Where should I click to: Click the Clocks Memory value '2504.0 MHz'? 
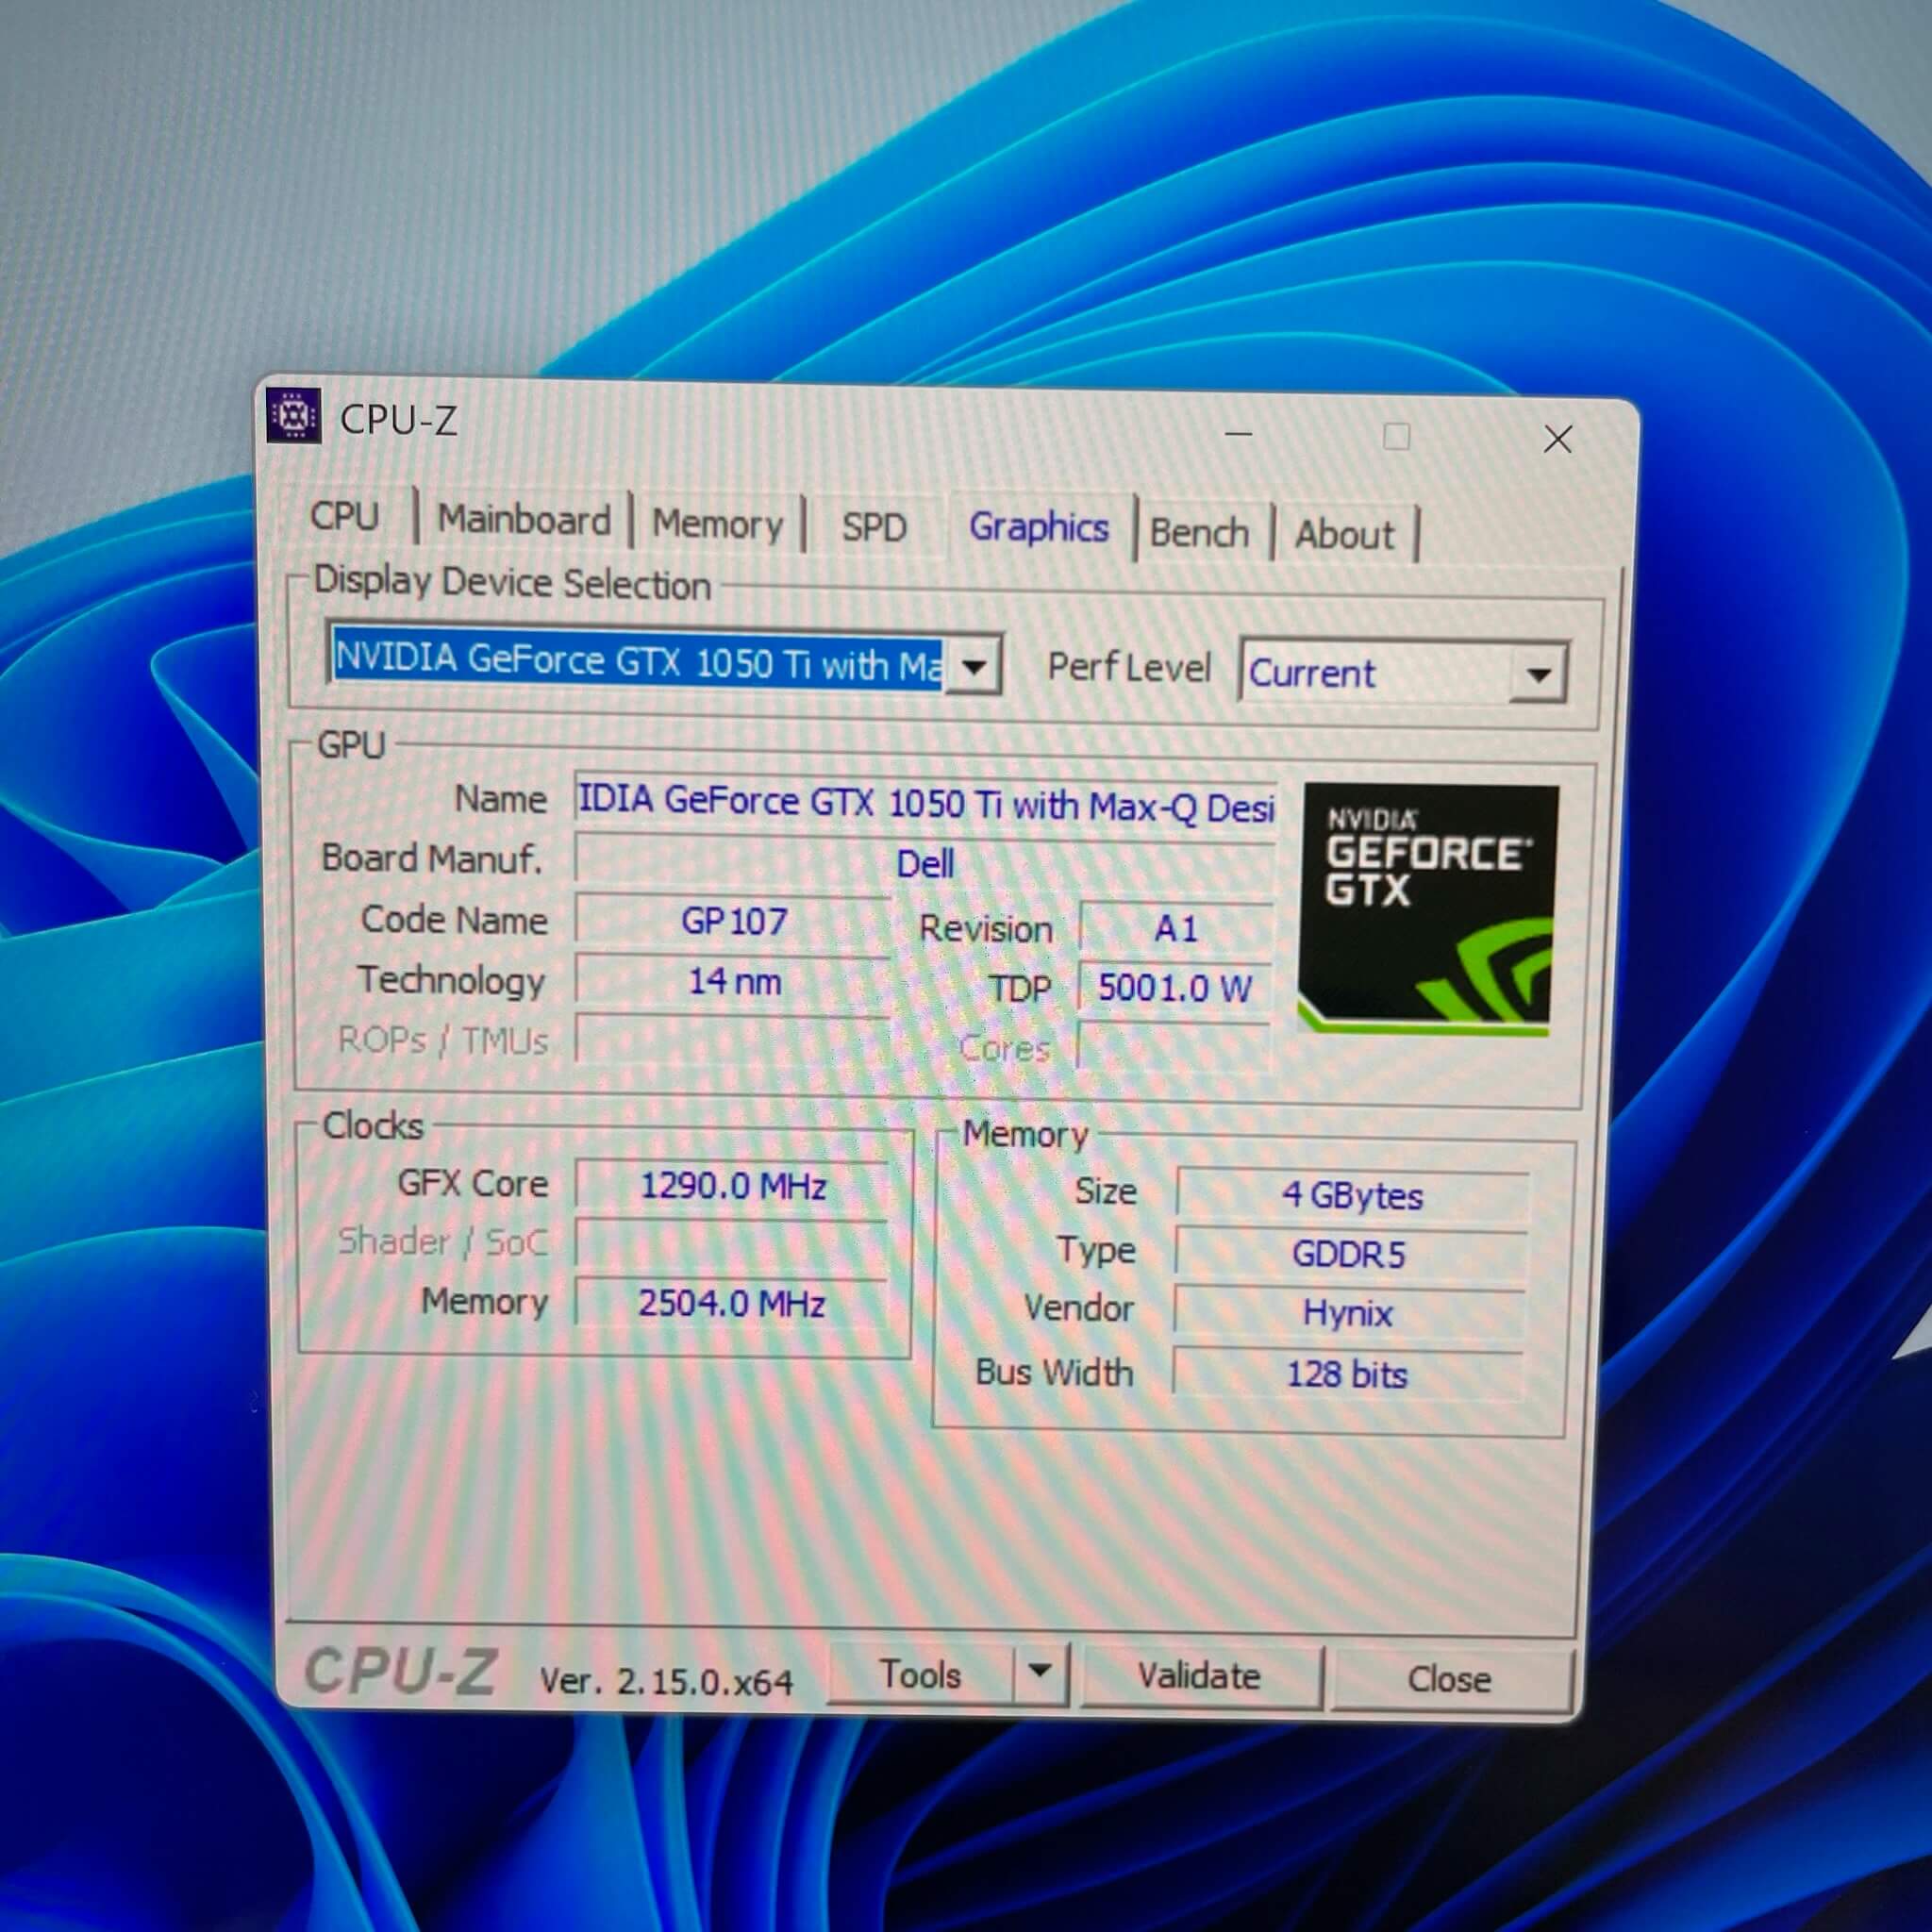click(731, 1303)
